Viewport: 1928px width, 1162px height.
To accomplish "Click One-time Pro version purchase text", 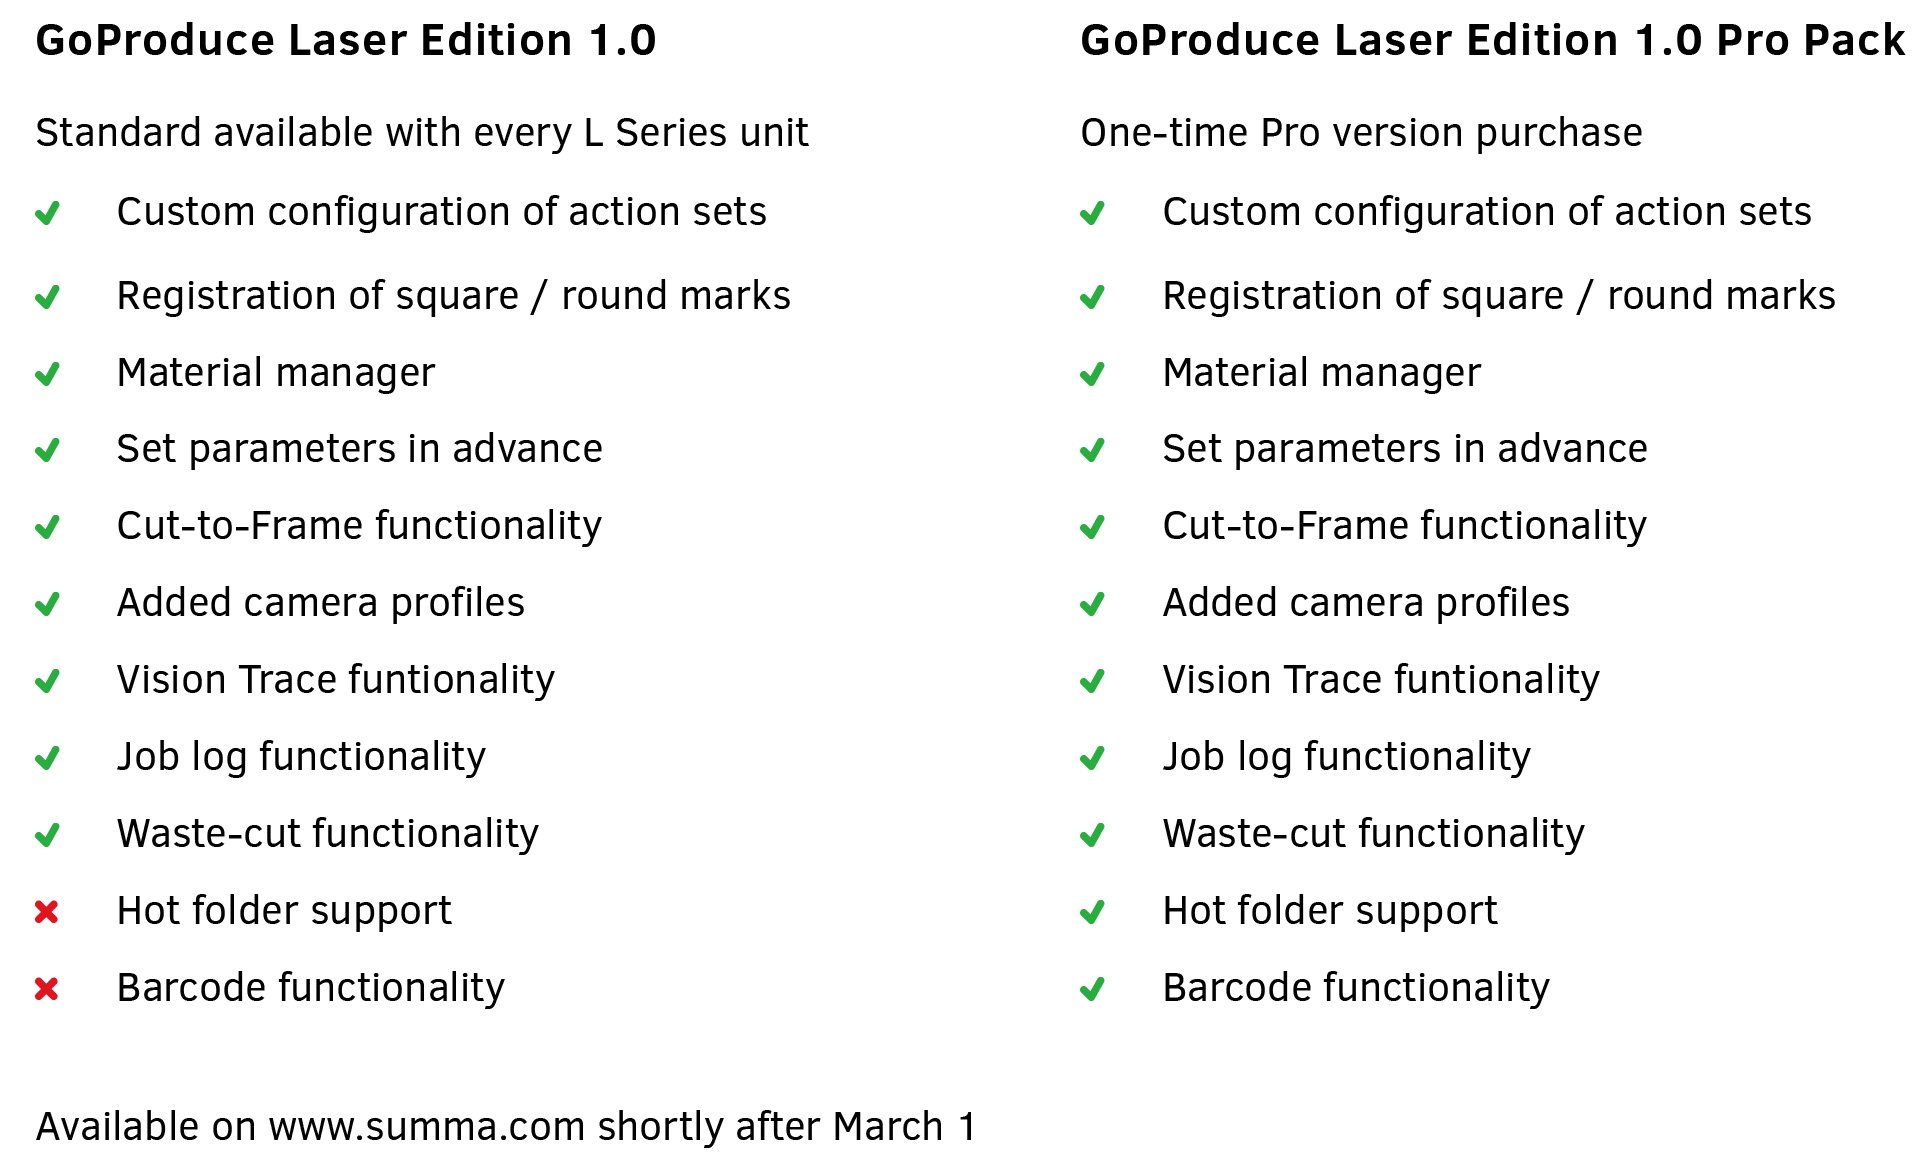I will 1361,133.
